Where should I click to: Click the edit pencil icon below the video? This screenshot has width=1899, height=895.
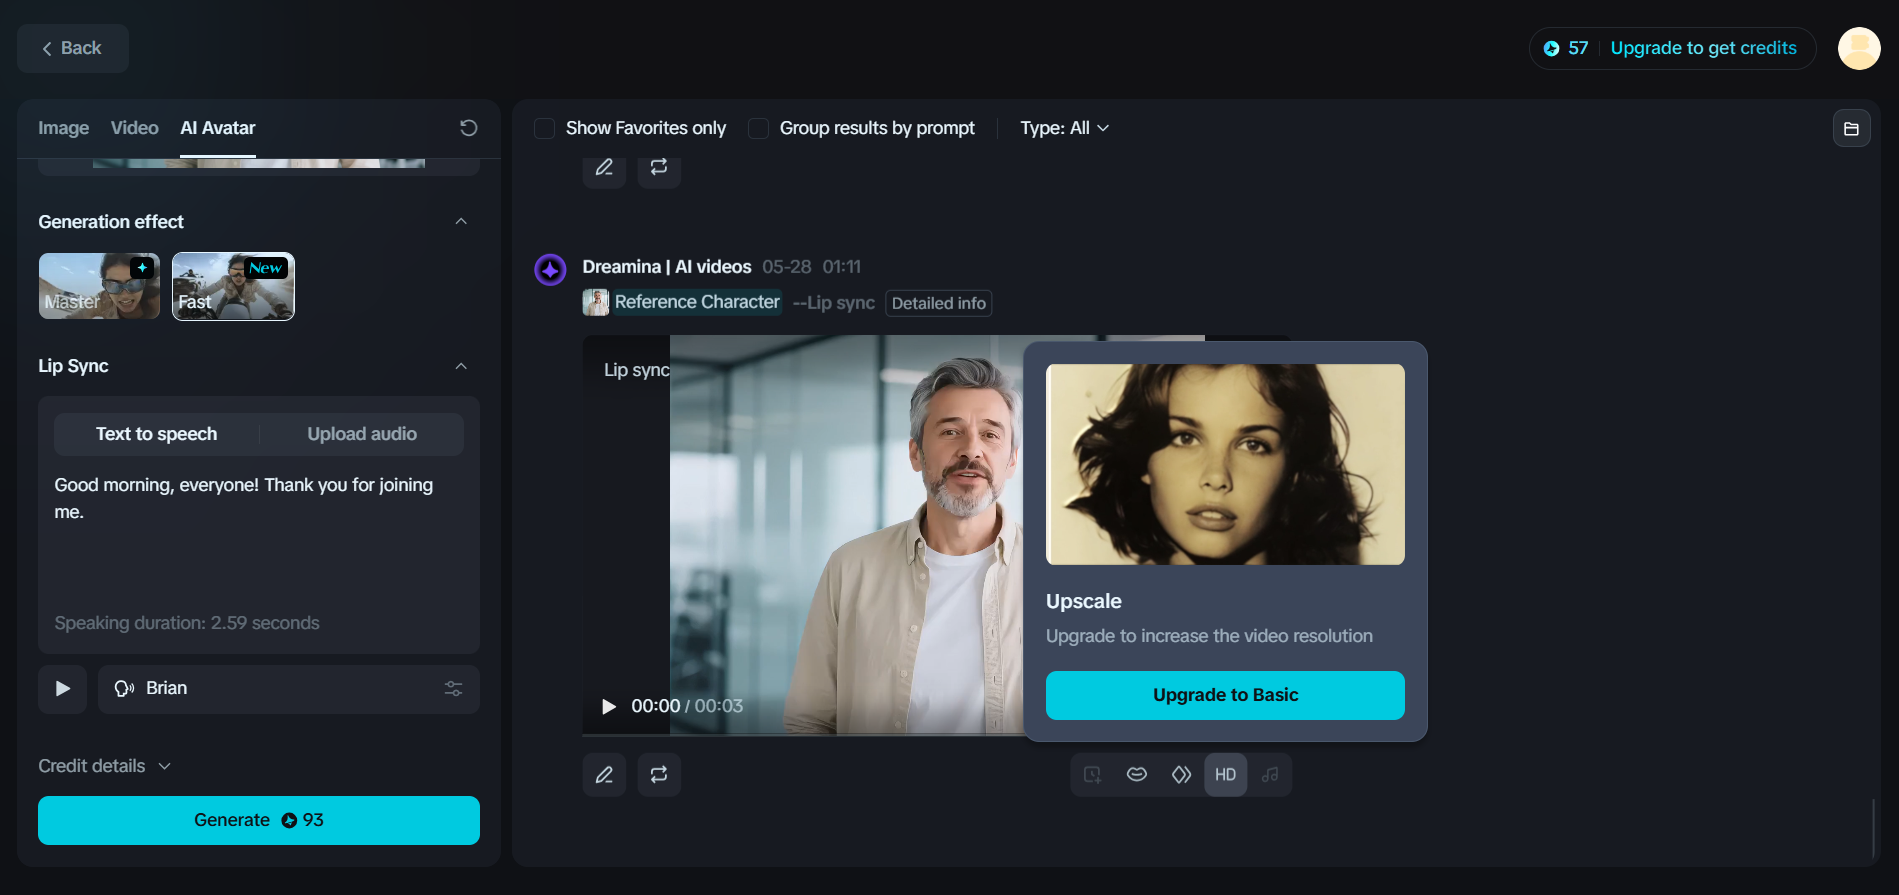click(604, 775)
